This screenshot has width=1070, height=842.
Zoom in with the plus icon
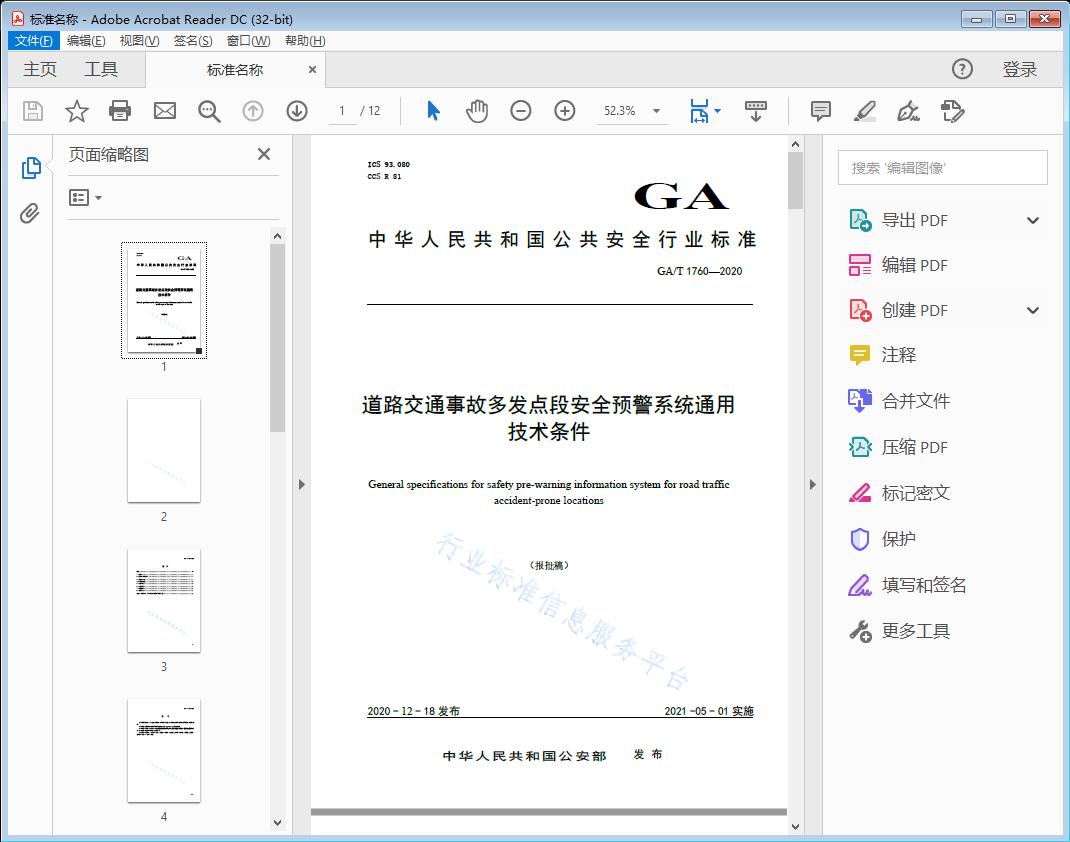click(x=565, y=111)
